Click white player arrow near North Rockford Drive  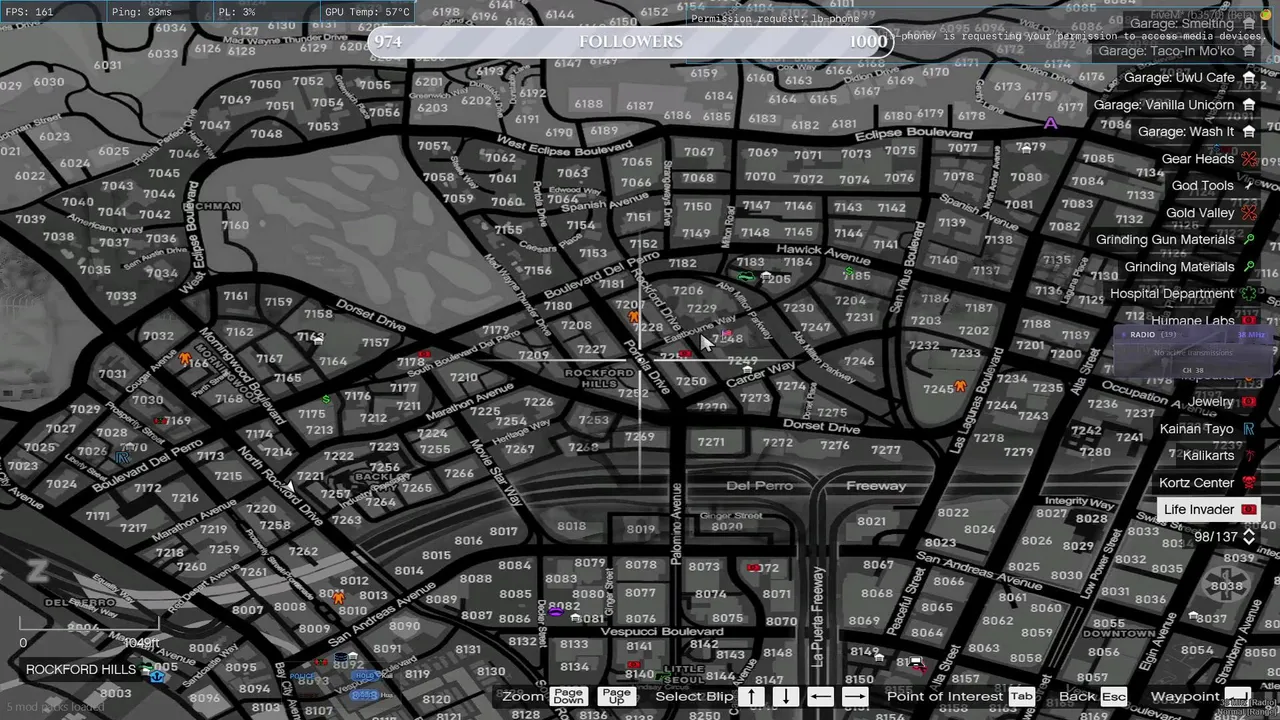coord(290,487)
